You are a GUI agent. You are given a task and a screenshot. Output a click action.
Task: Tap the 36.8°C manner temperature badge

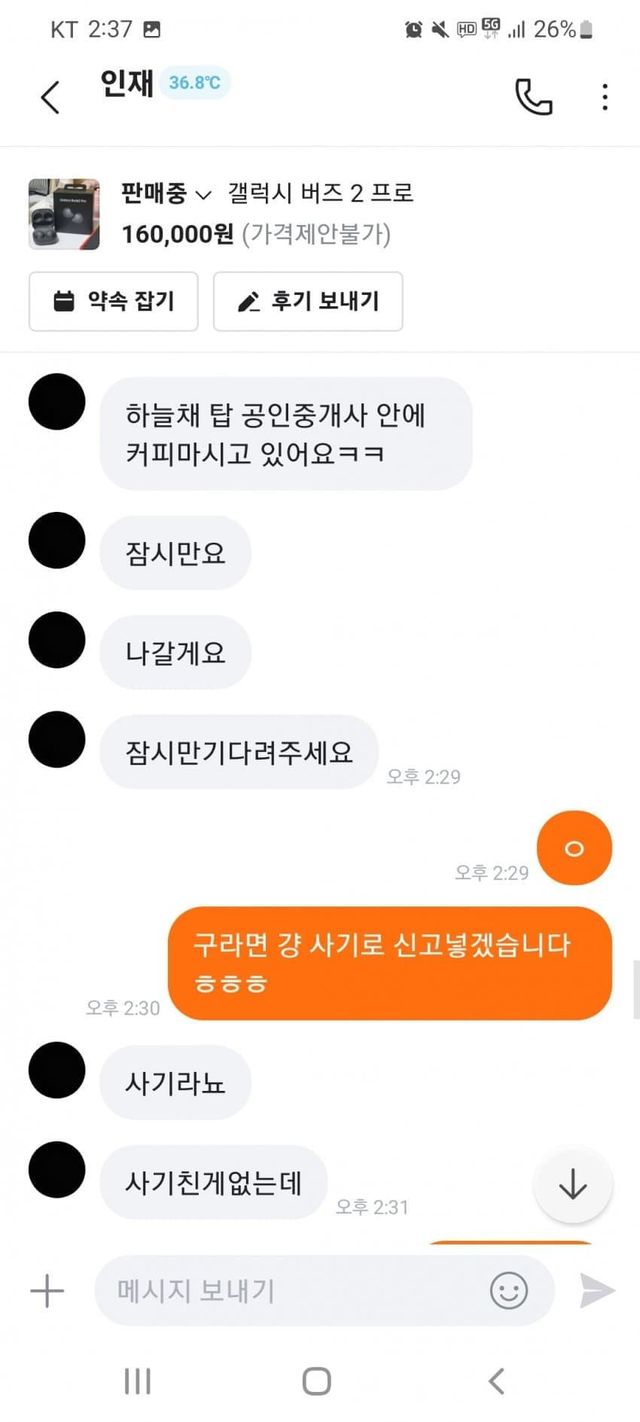point(194,83)
